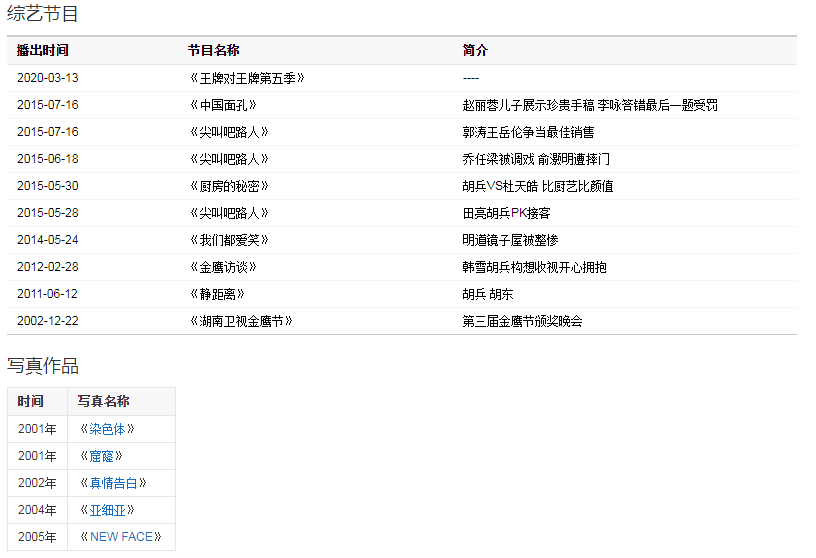Viewport: 816px width, 558px height.
Task: Click the 《我们都爱笑》 program name
Action: (x=229, y=240)
